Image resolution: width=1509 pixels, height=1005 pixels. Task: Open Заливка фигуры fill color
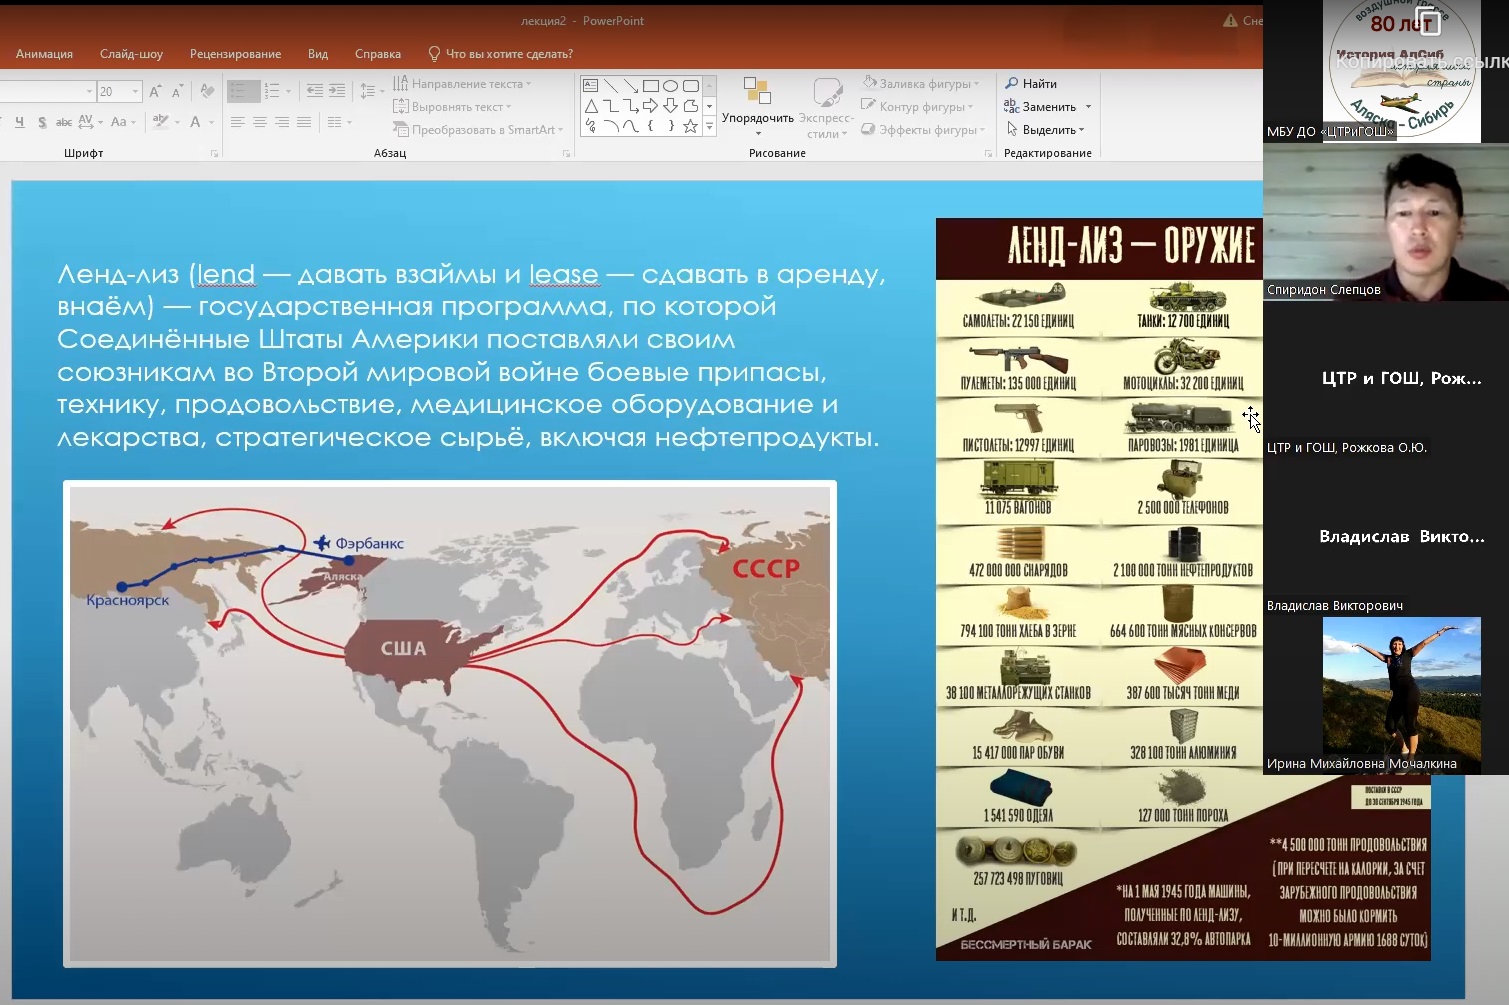921,84
